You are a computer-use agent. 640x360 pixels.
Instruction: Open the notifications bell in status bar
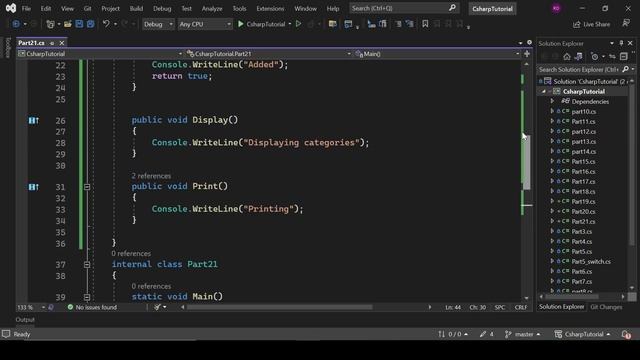(x=627, y=334)
